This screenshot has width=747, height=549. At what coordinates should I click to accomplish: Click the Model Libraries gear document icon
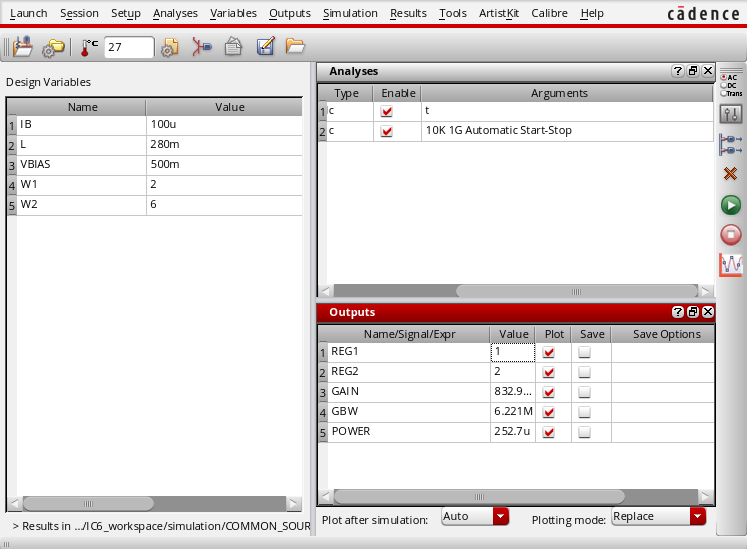pos(170,47)
